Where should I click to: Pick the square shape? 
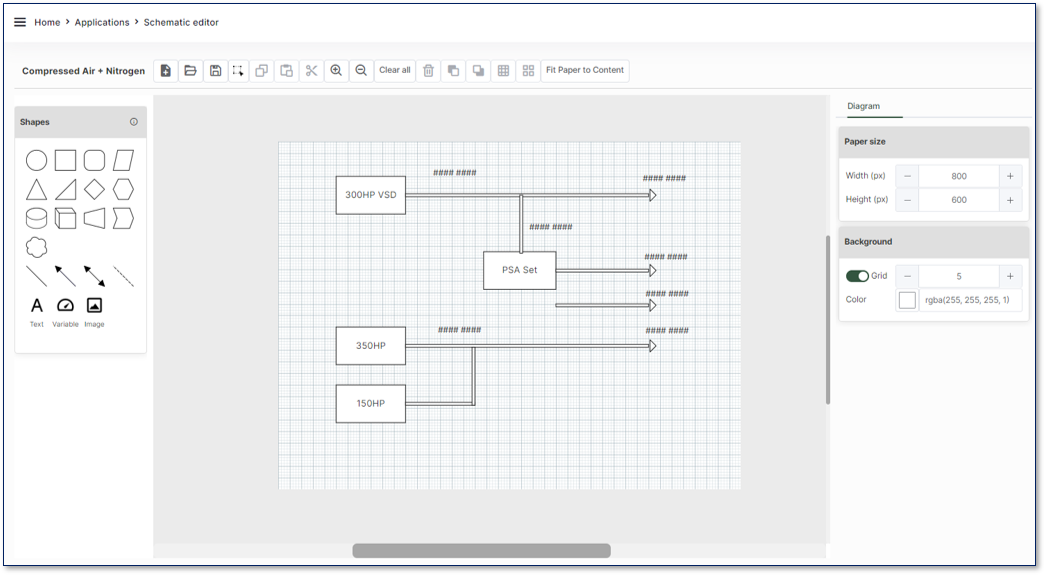point(65,161)
